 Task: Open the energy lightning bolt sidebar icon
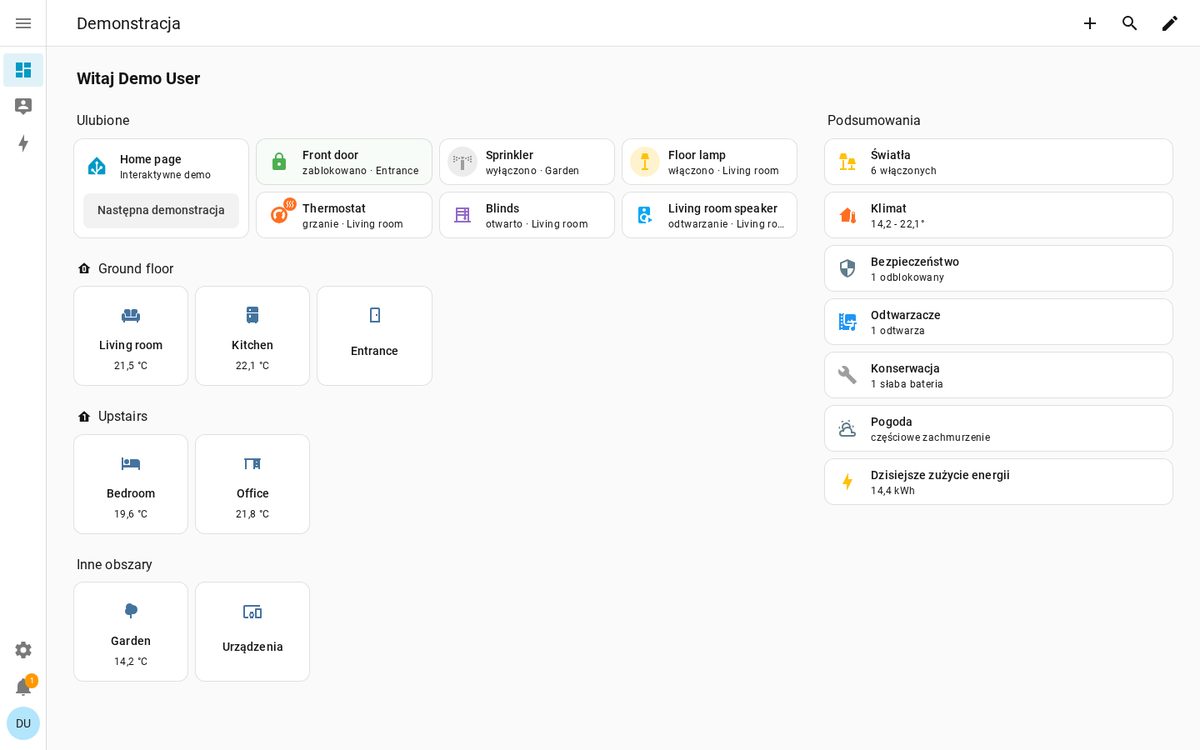(x=23, y=143)
